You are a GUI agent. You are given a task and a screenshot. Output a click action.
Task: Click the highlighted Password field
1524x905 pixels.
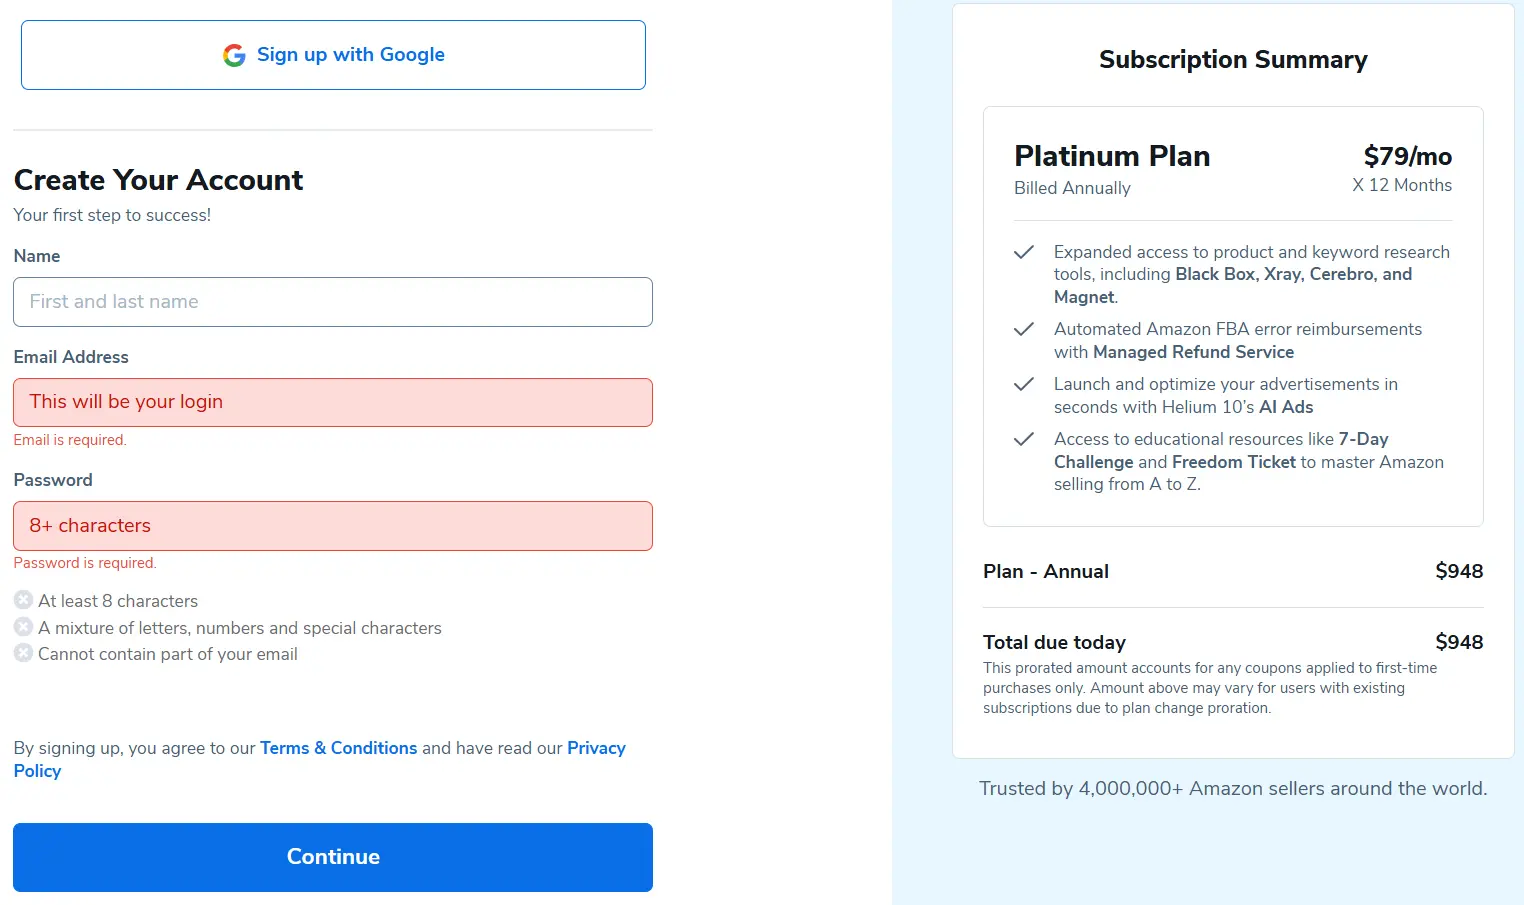tap(333, 526)
